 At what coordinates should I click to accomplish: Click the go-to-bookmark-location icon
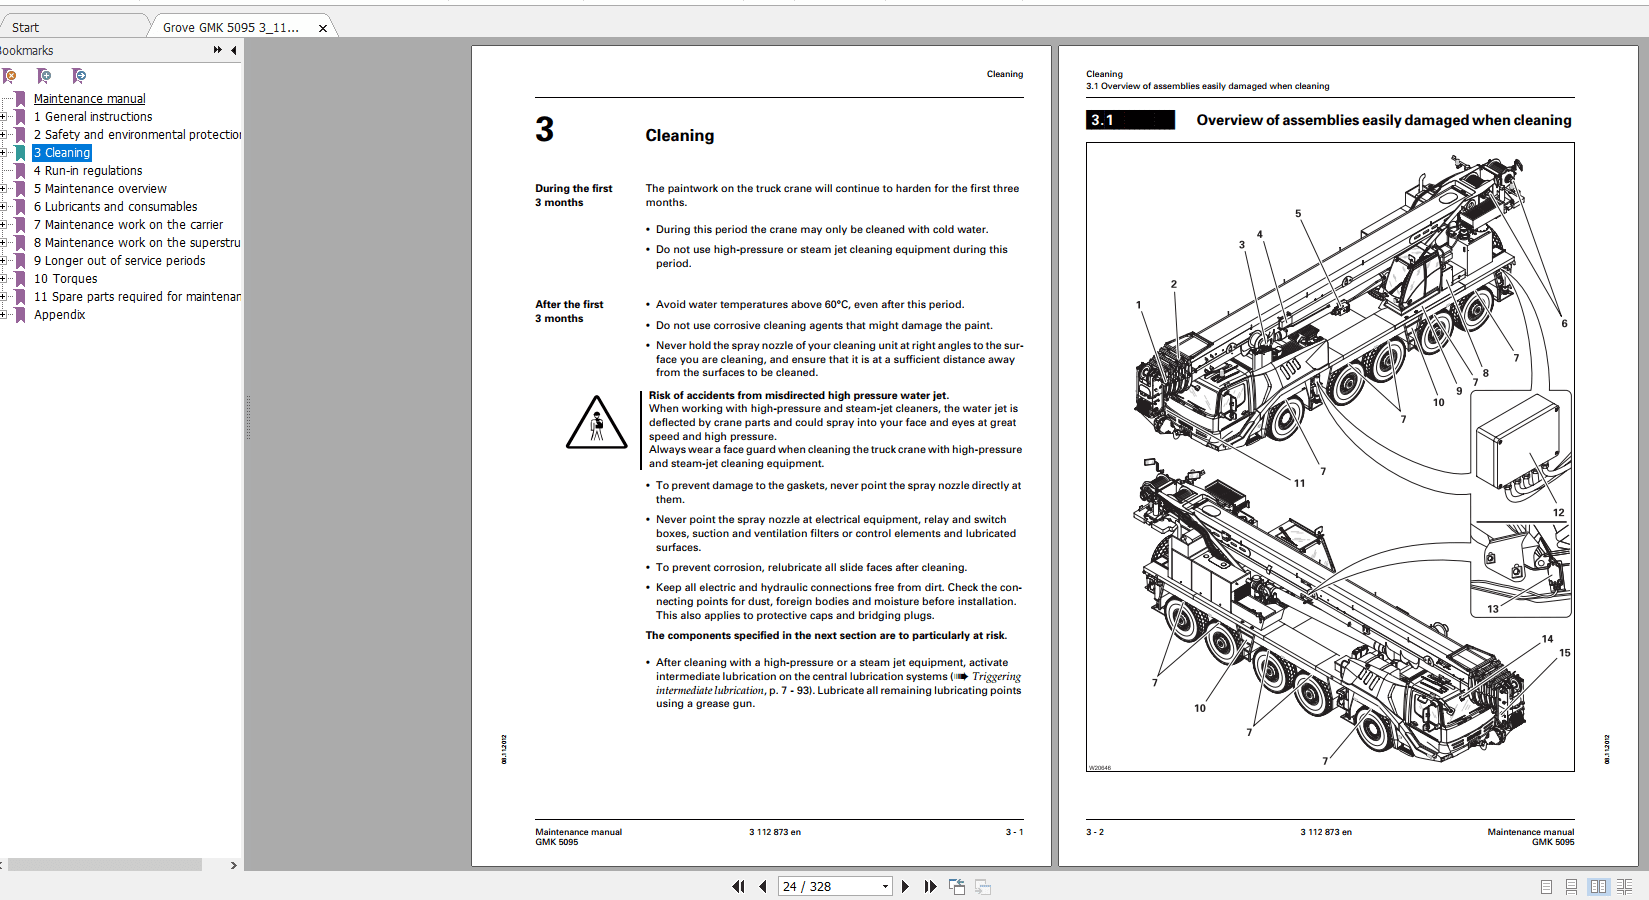pyautogui.click(x=78, y=76)
